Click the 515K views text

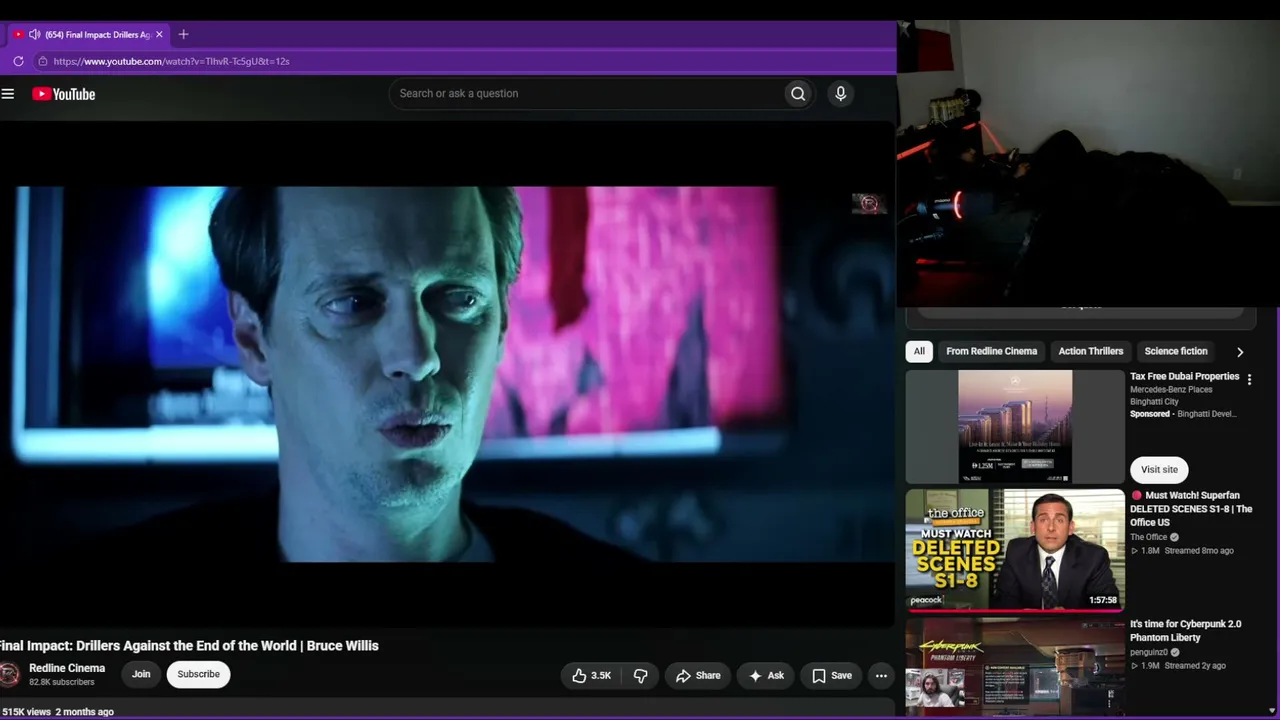26,712
